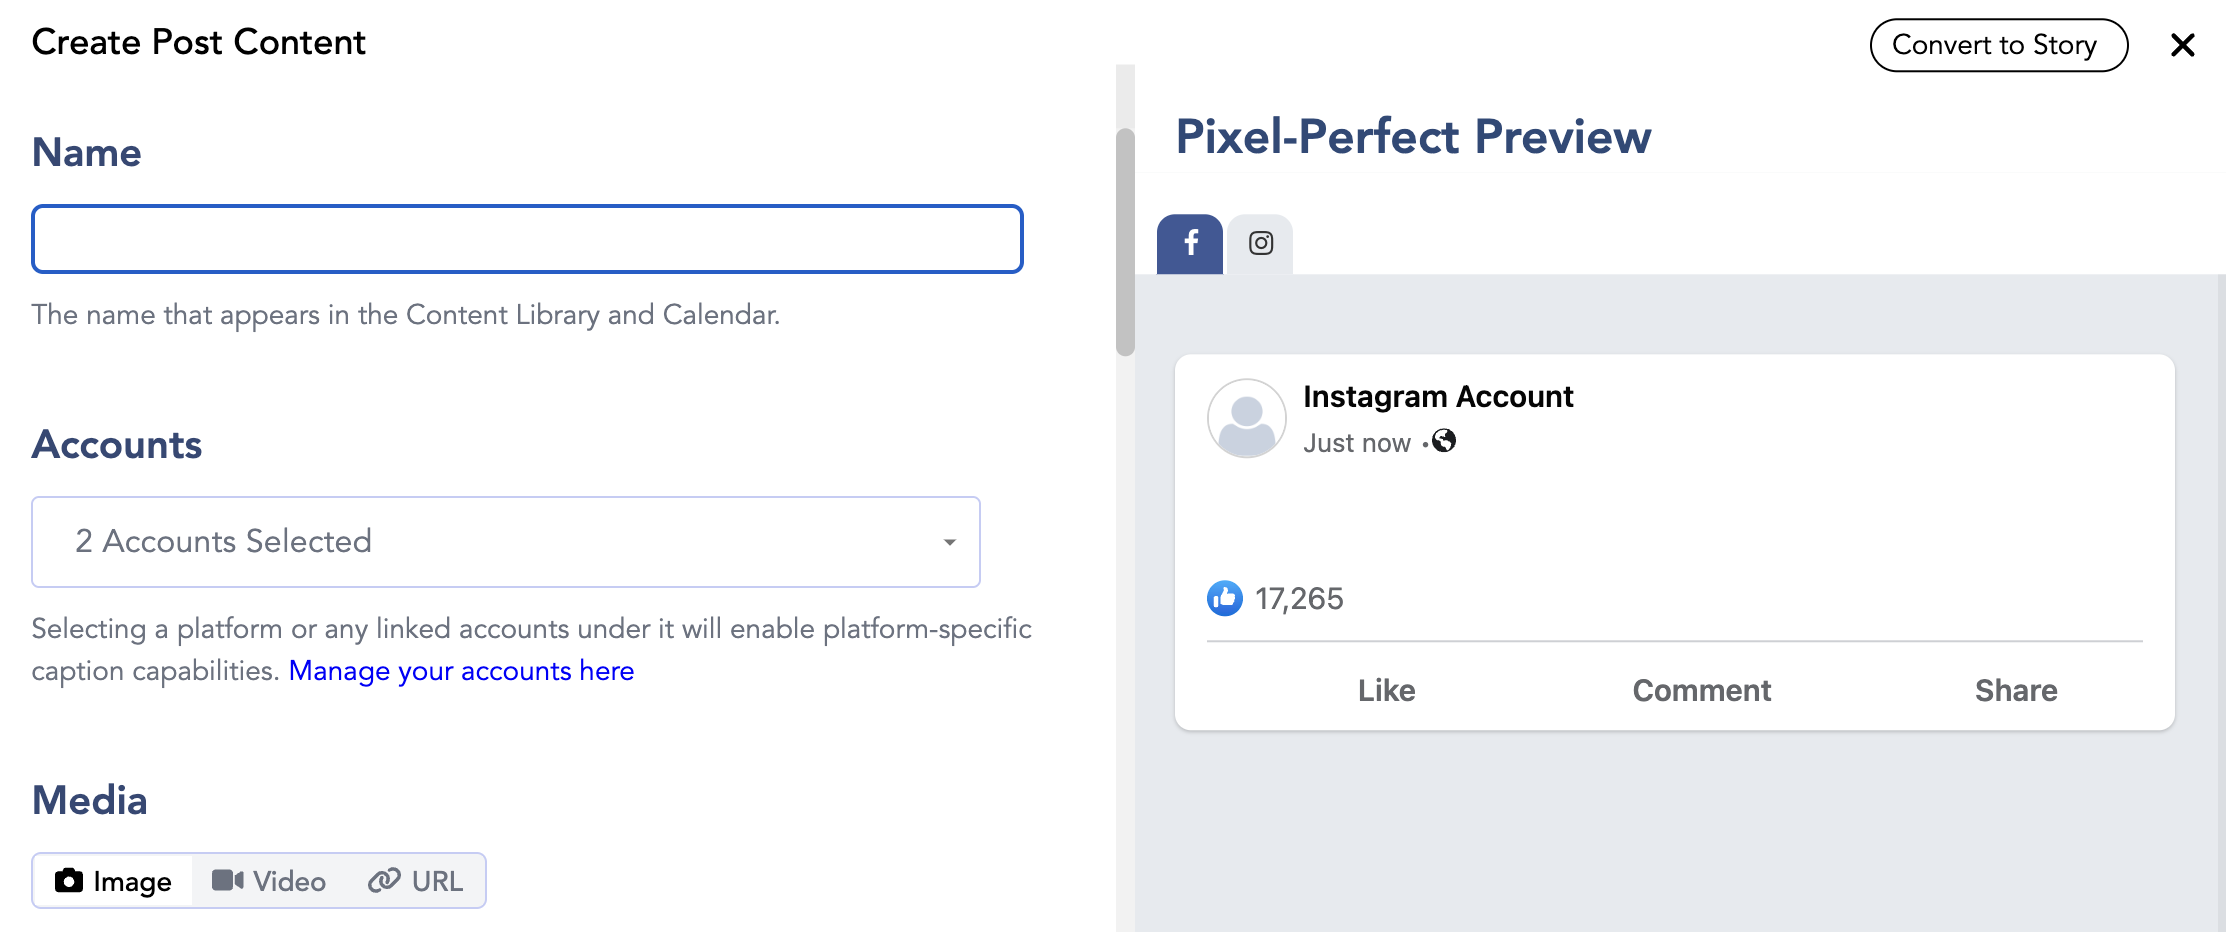Click the Instagram Account name in preview
This screenshot has height=932, width=2226.
pyautogui.click(x=1438, y=397)
